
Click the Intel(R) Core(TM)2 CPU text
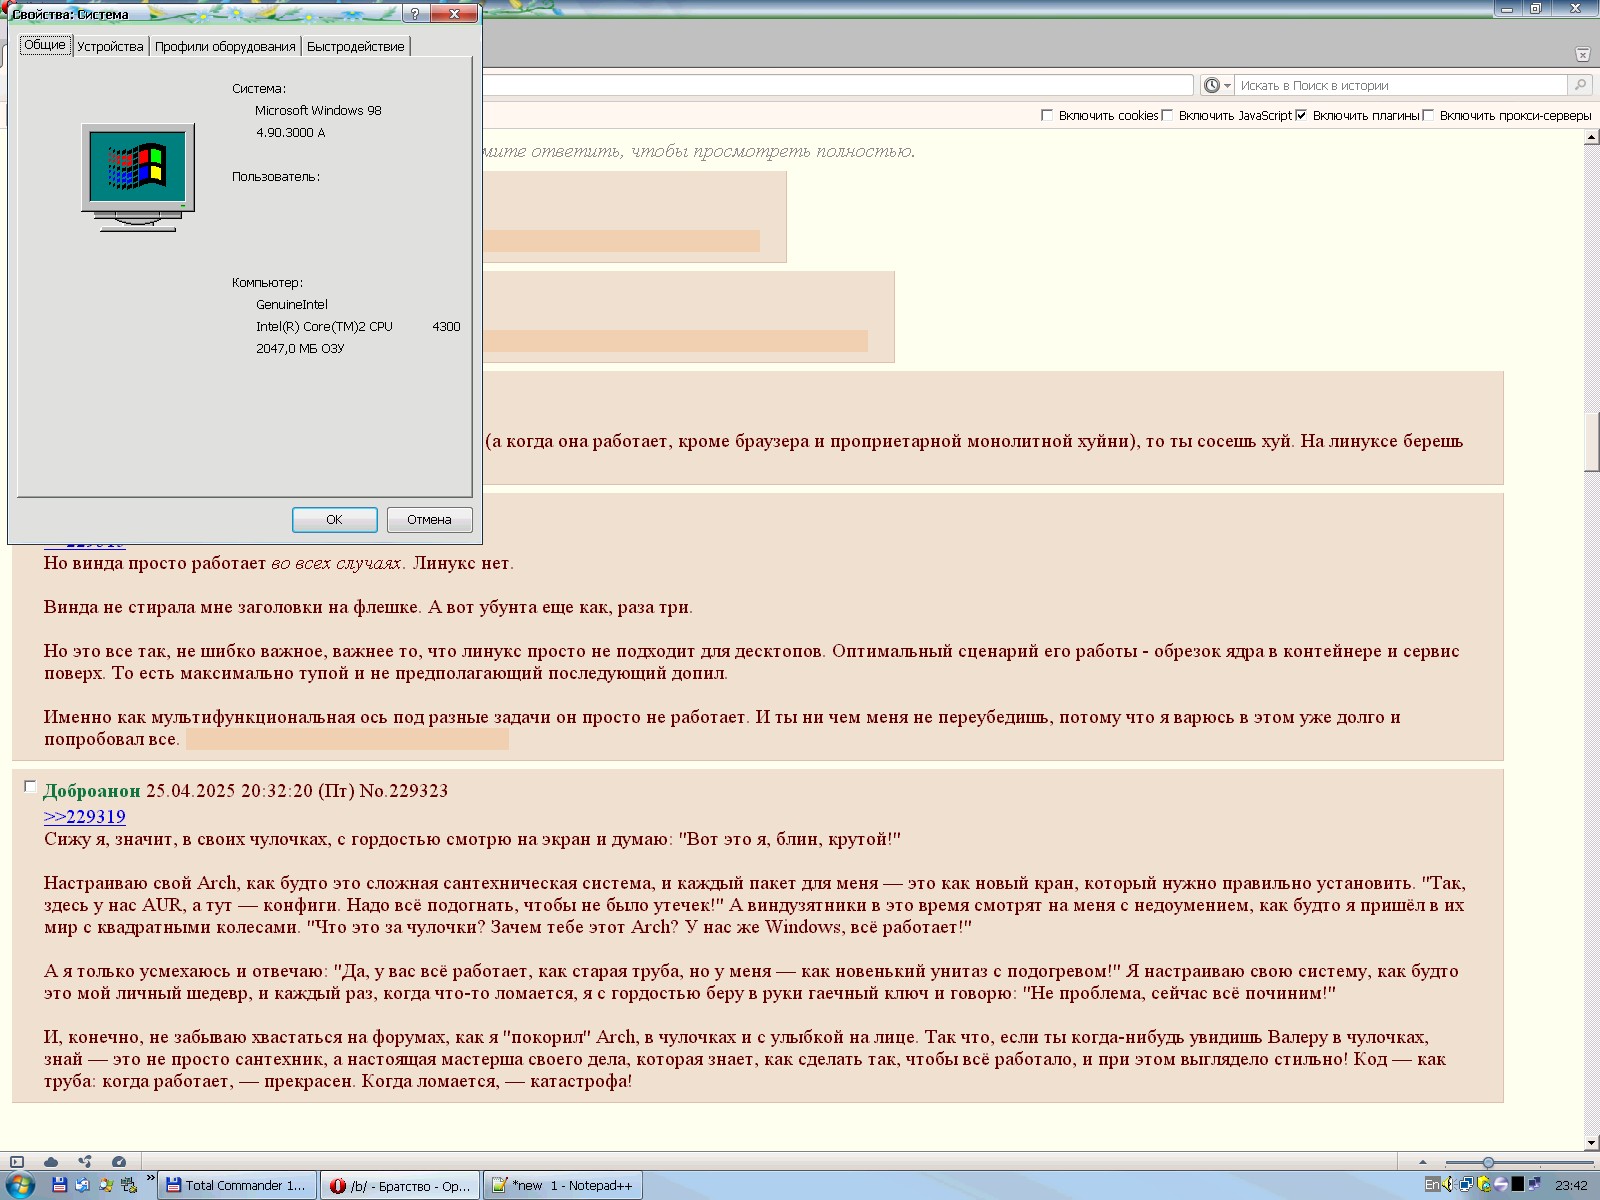pos(324,326)
